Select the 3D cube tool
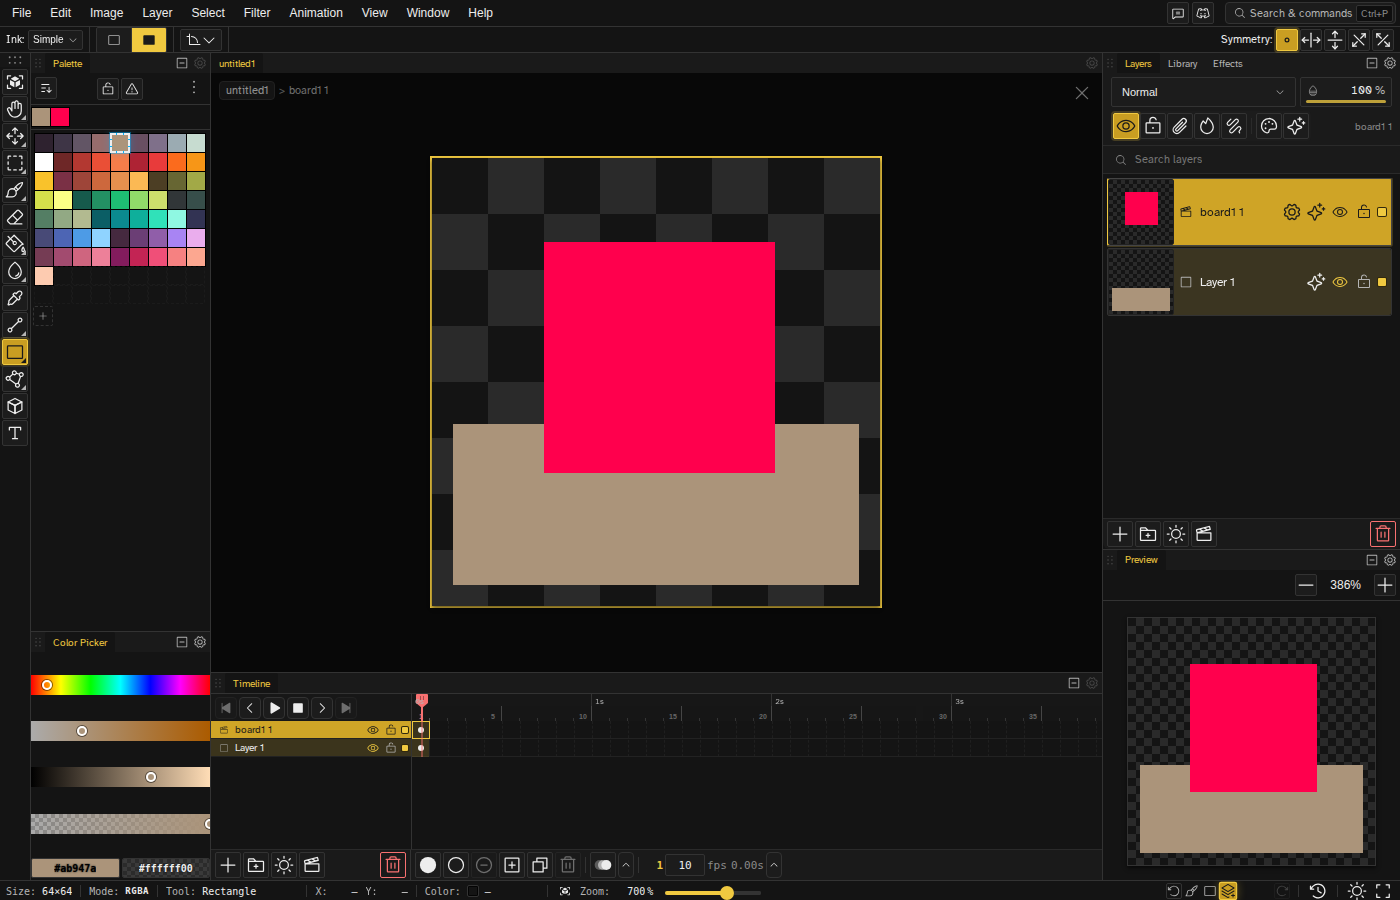1400x900 pixels. (15, 406)
